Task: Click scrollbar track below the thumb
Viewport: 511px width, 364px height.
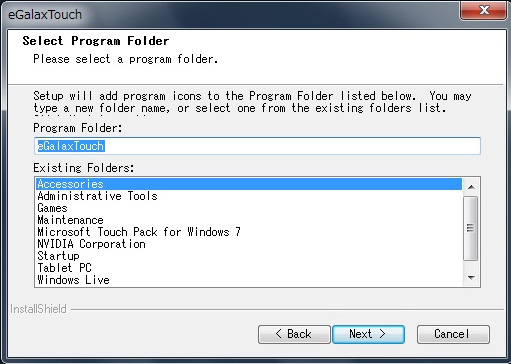Action: tap(471, 265)
